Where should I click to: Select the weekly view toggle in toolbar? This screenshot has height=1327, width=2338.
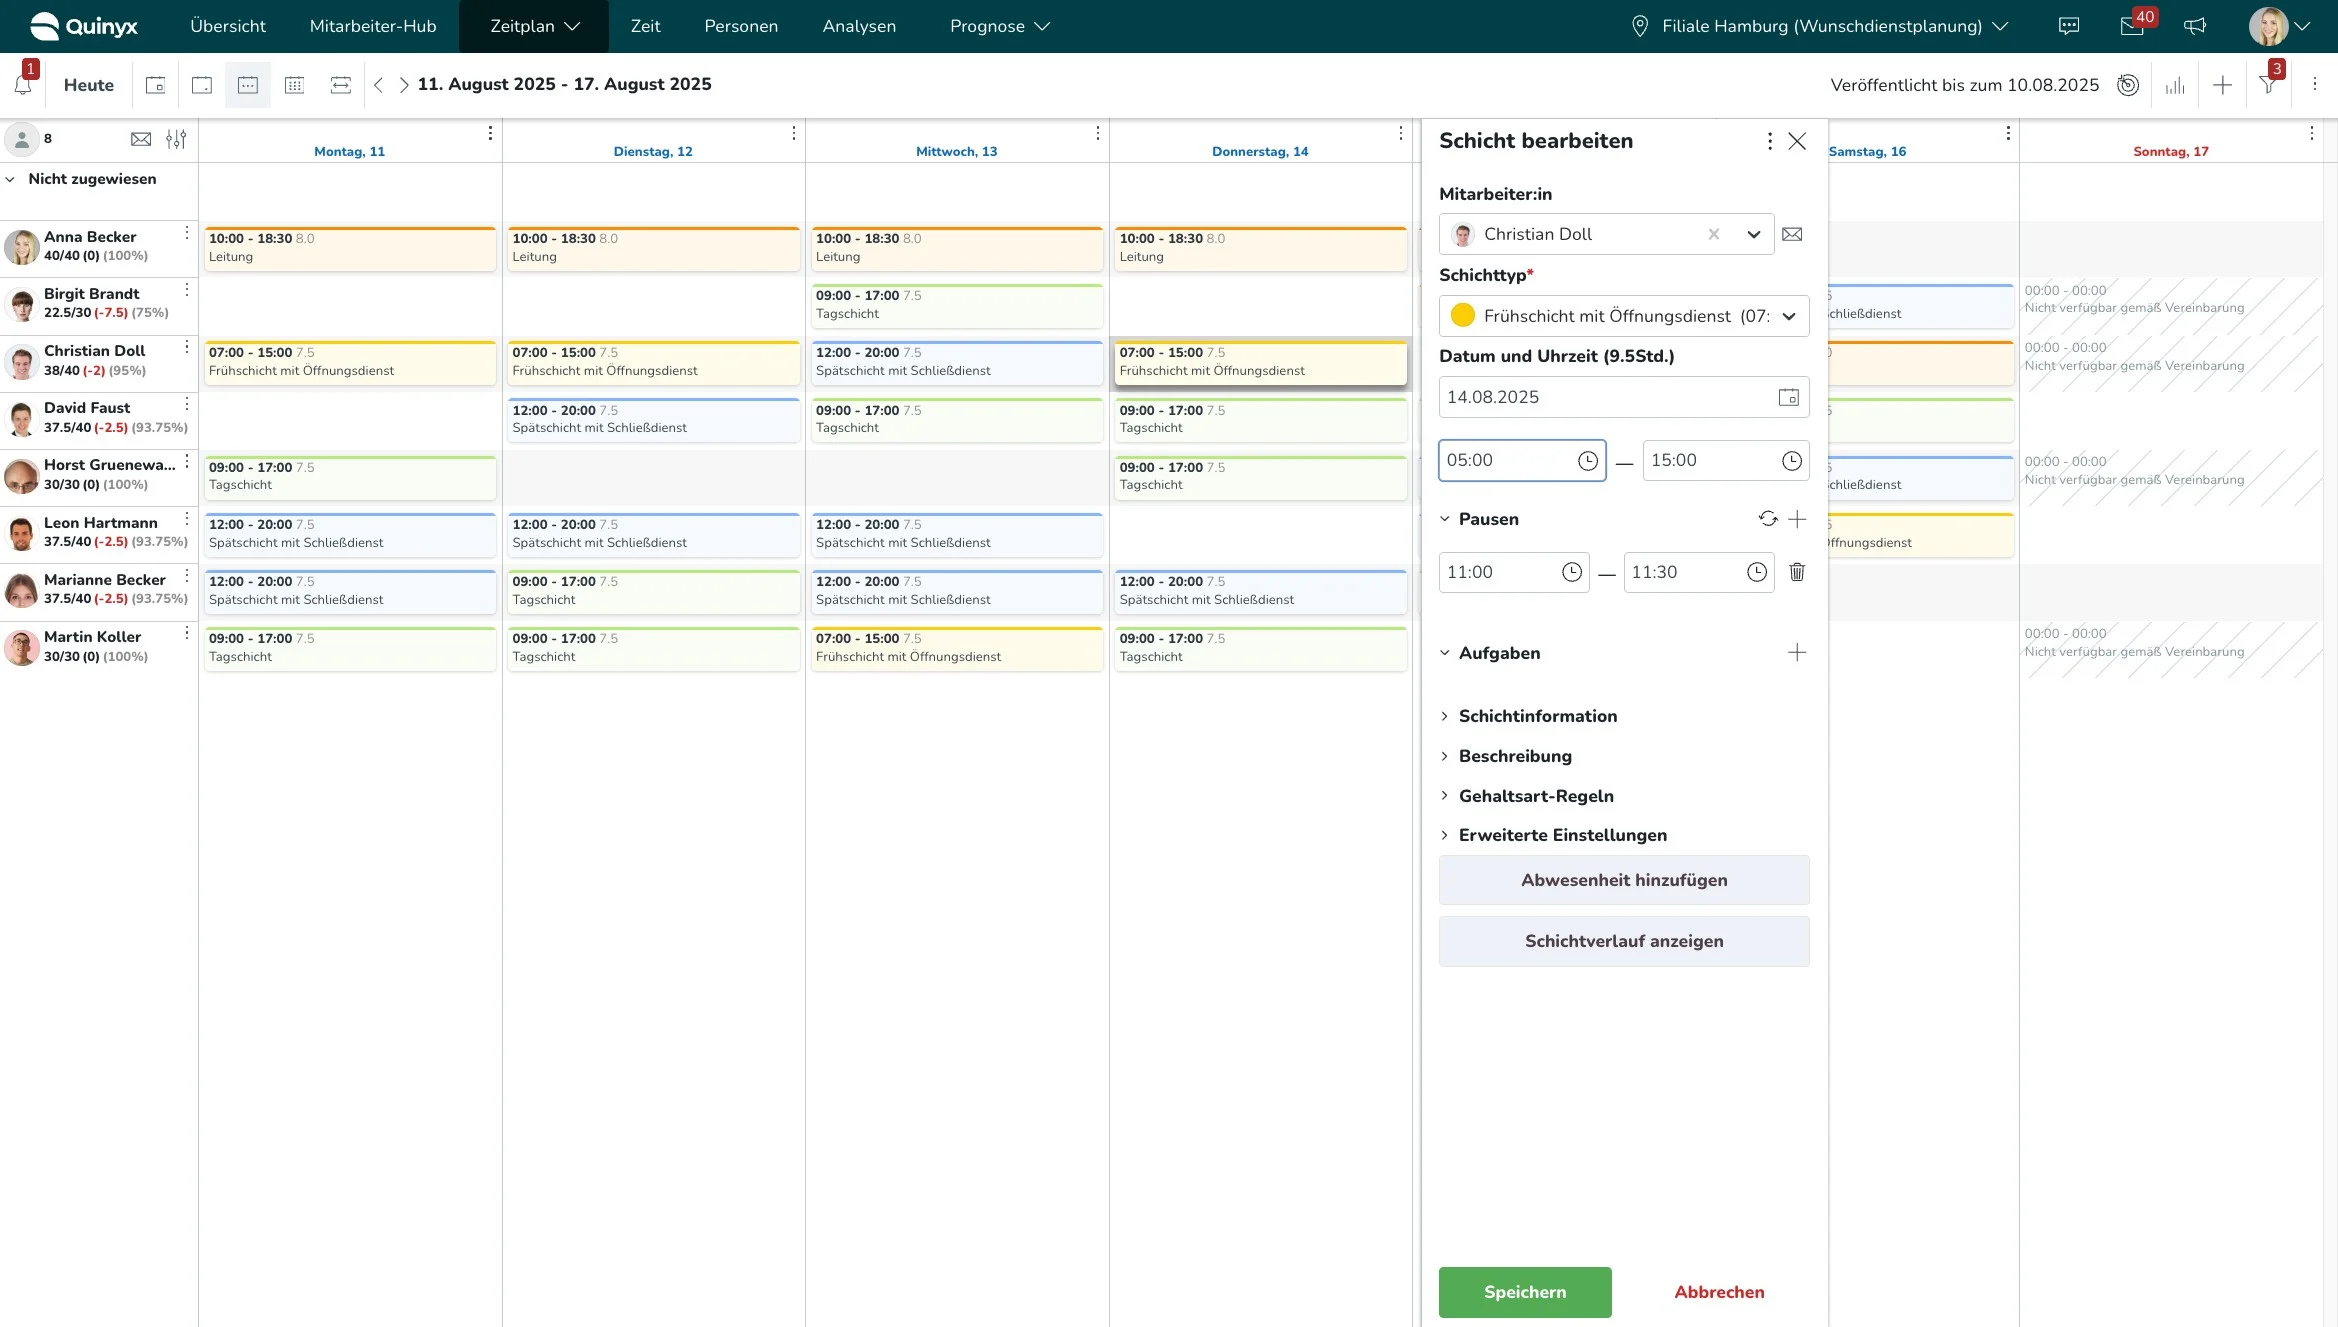(x=248, y=86)
